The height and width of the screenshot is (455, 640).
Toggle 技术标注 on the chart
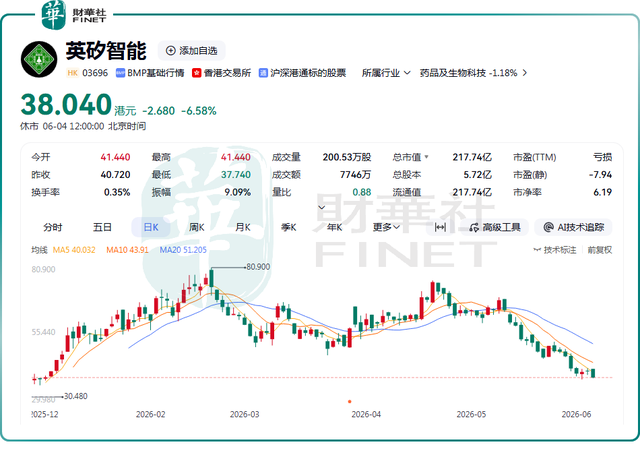(x=555, y=250)
